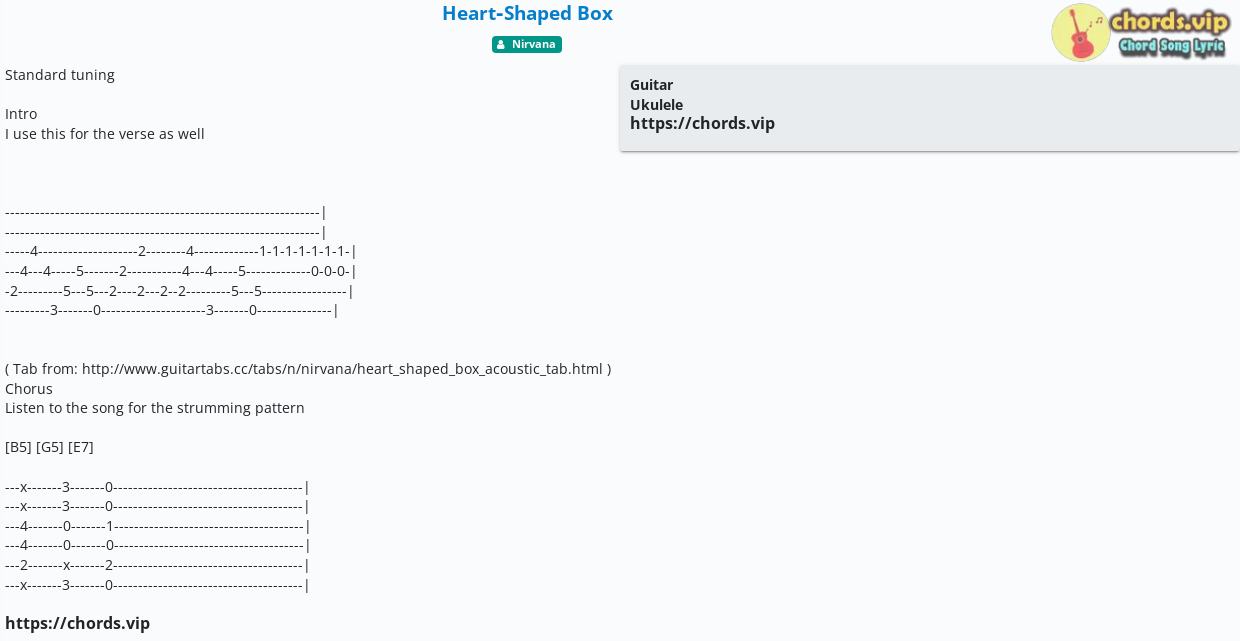The height and width of the screenshot is (641, 1240).
Task: Open the Heart-Shaped Box title link
Action: tap(527, 13)
